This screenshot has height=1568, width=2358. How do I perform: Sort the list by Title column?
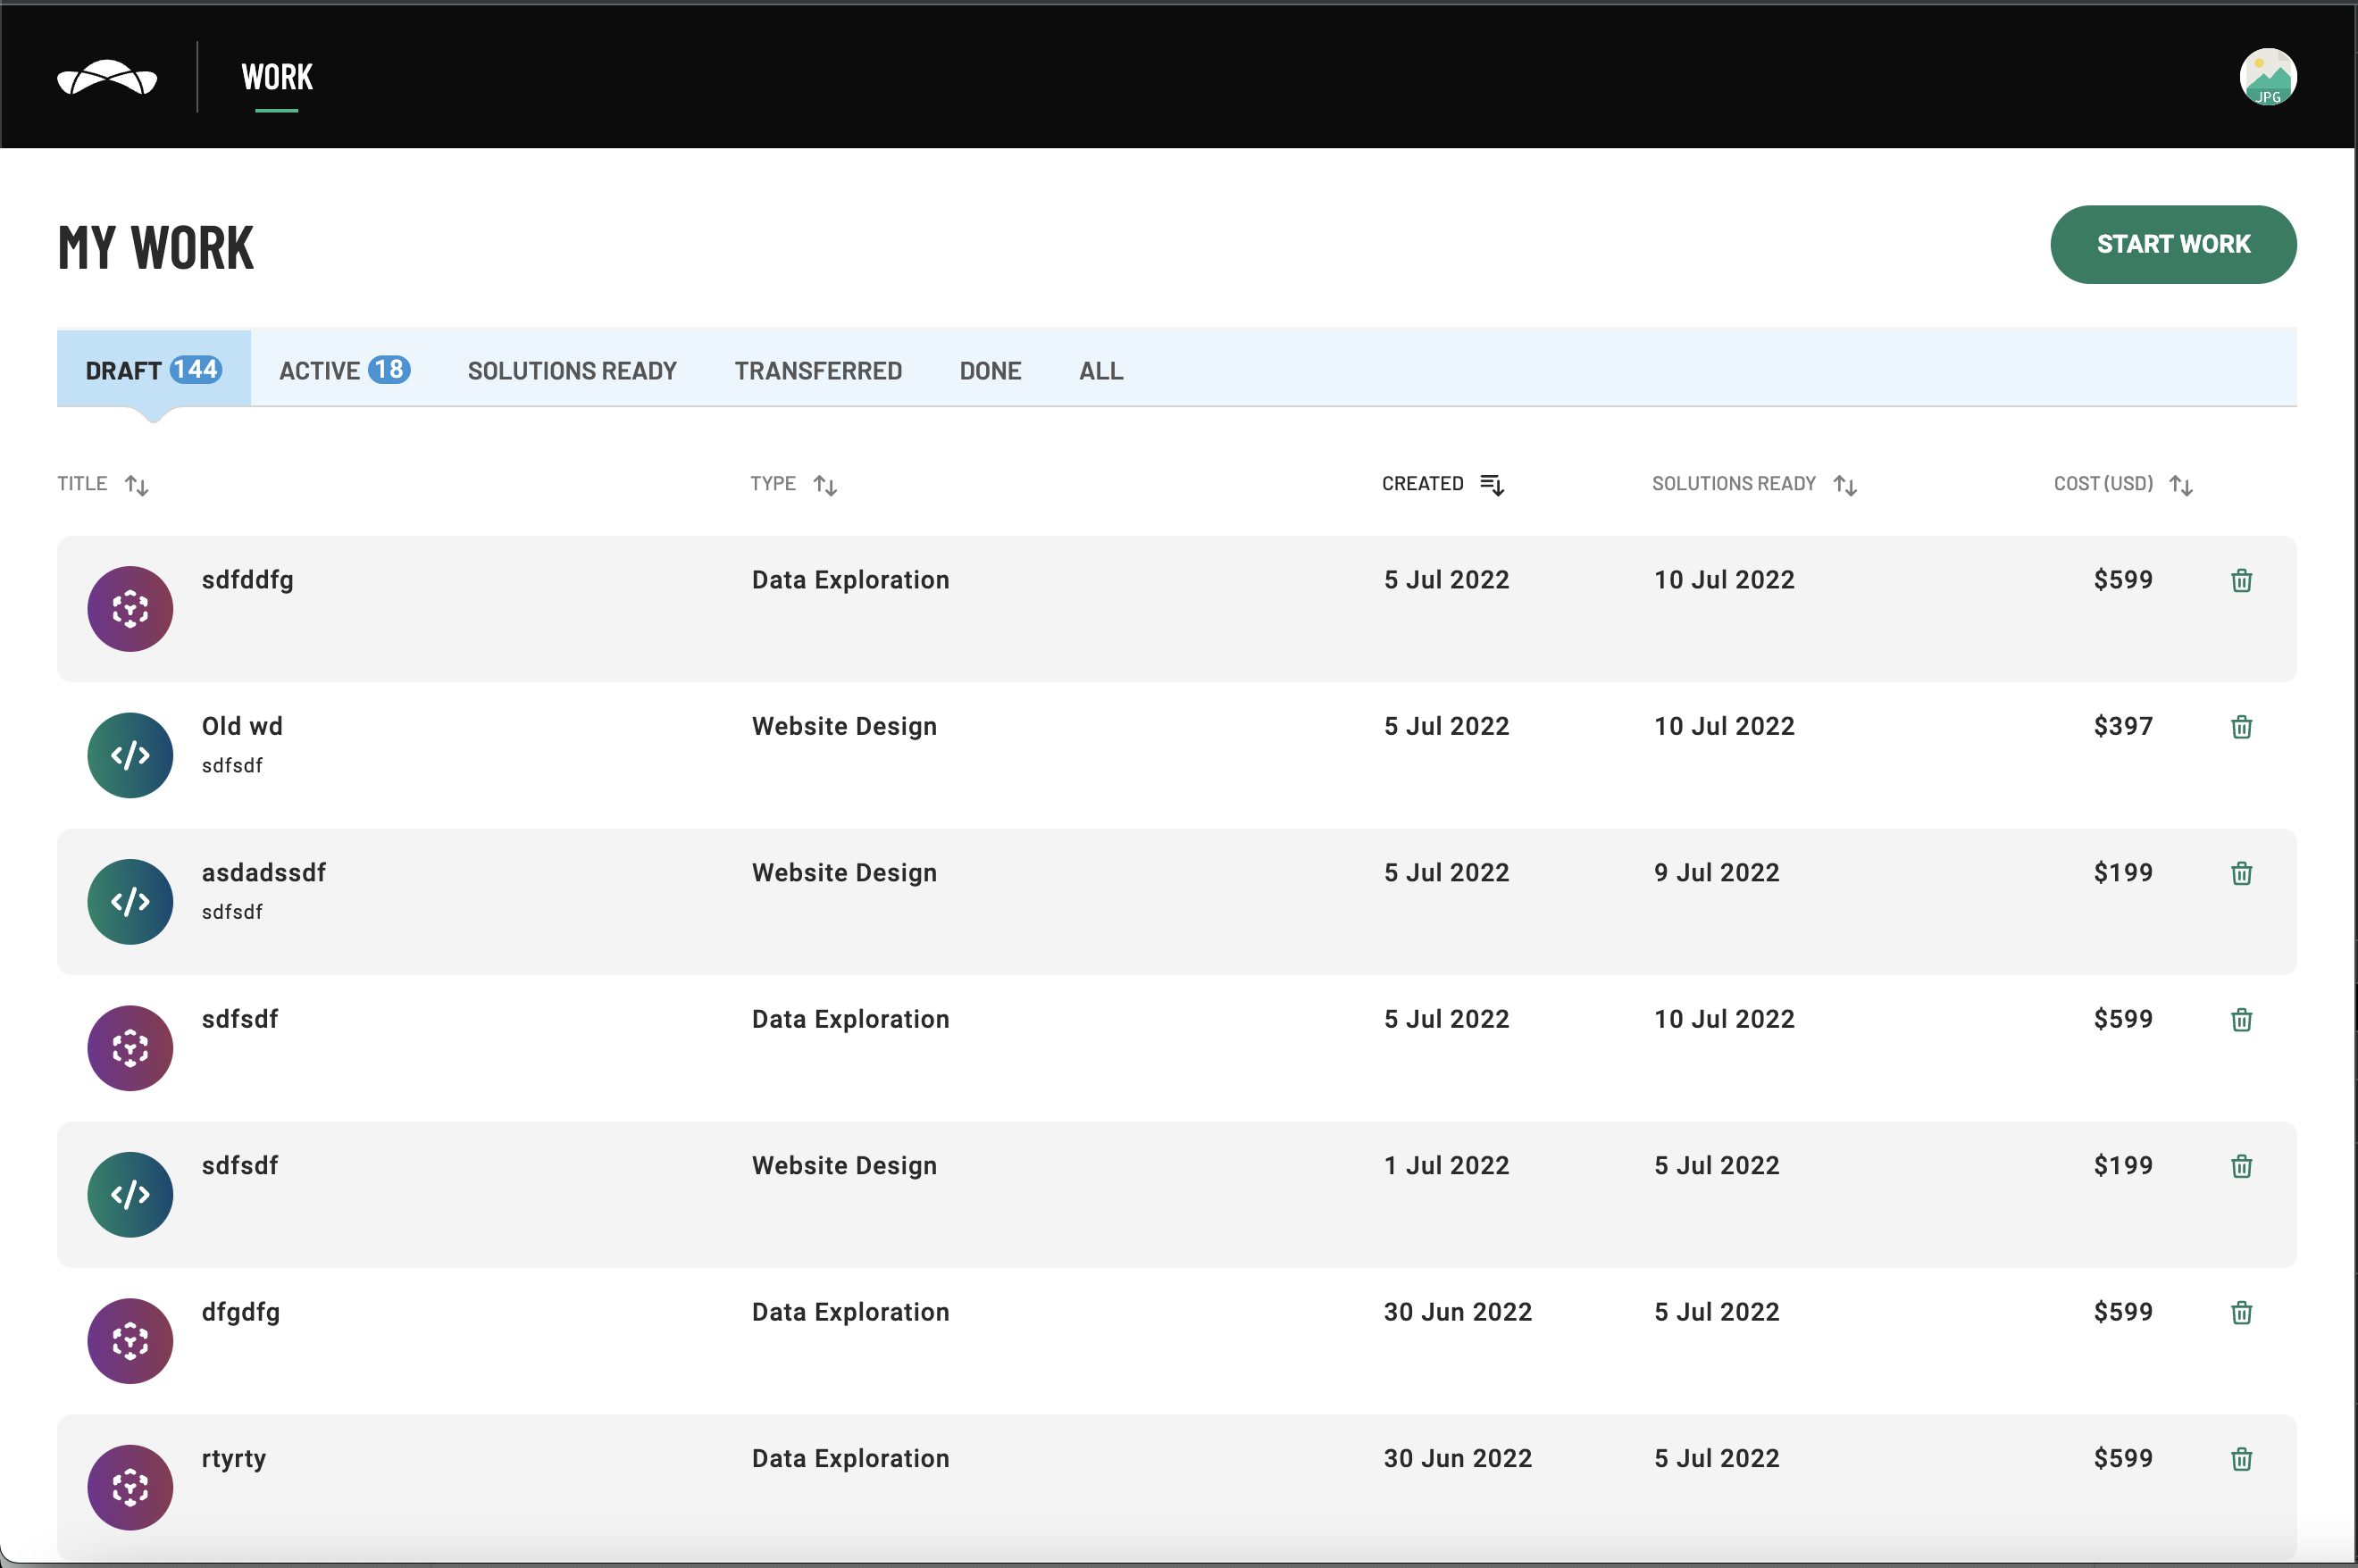click(x=137, y=486)
